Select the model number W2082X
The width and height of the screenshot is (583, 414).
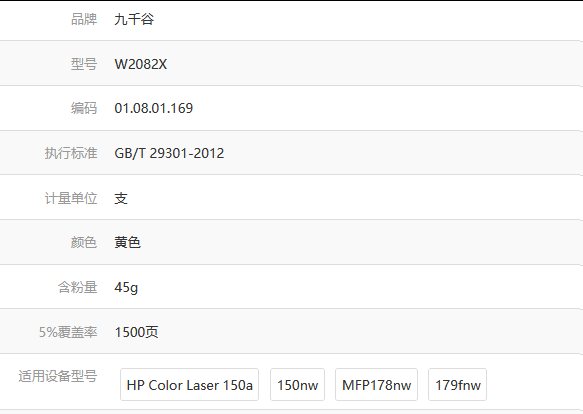141,64
